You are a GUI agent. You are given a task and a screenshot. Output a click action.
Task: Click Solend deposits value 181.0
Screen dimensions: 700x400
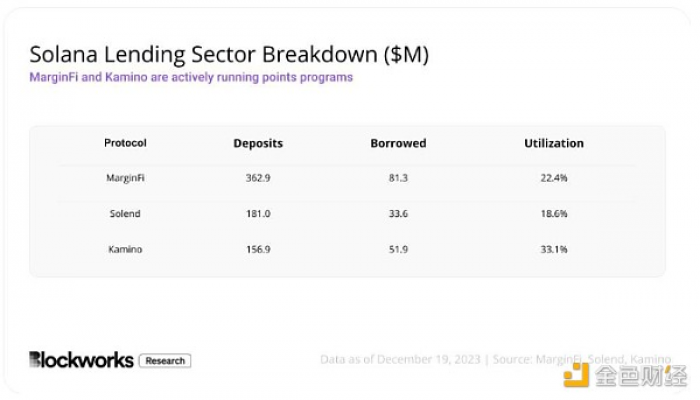coord(258,213)
